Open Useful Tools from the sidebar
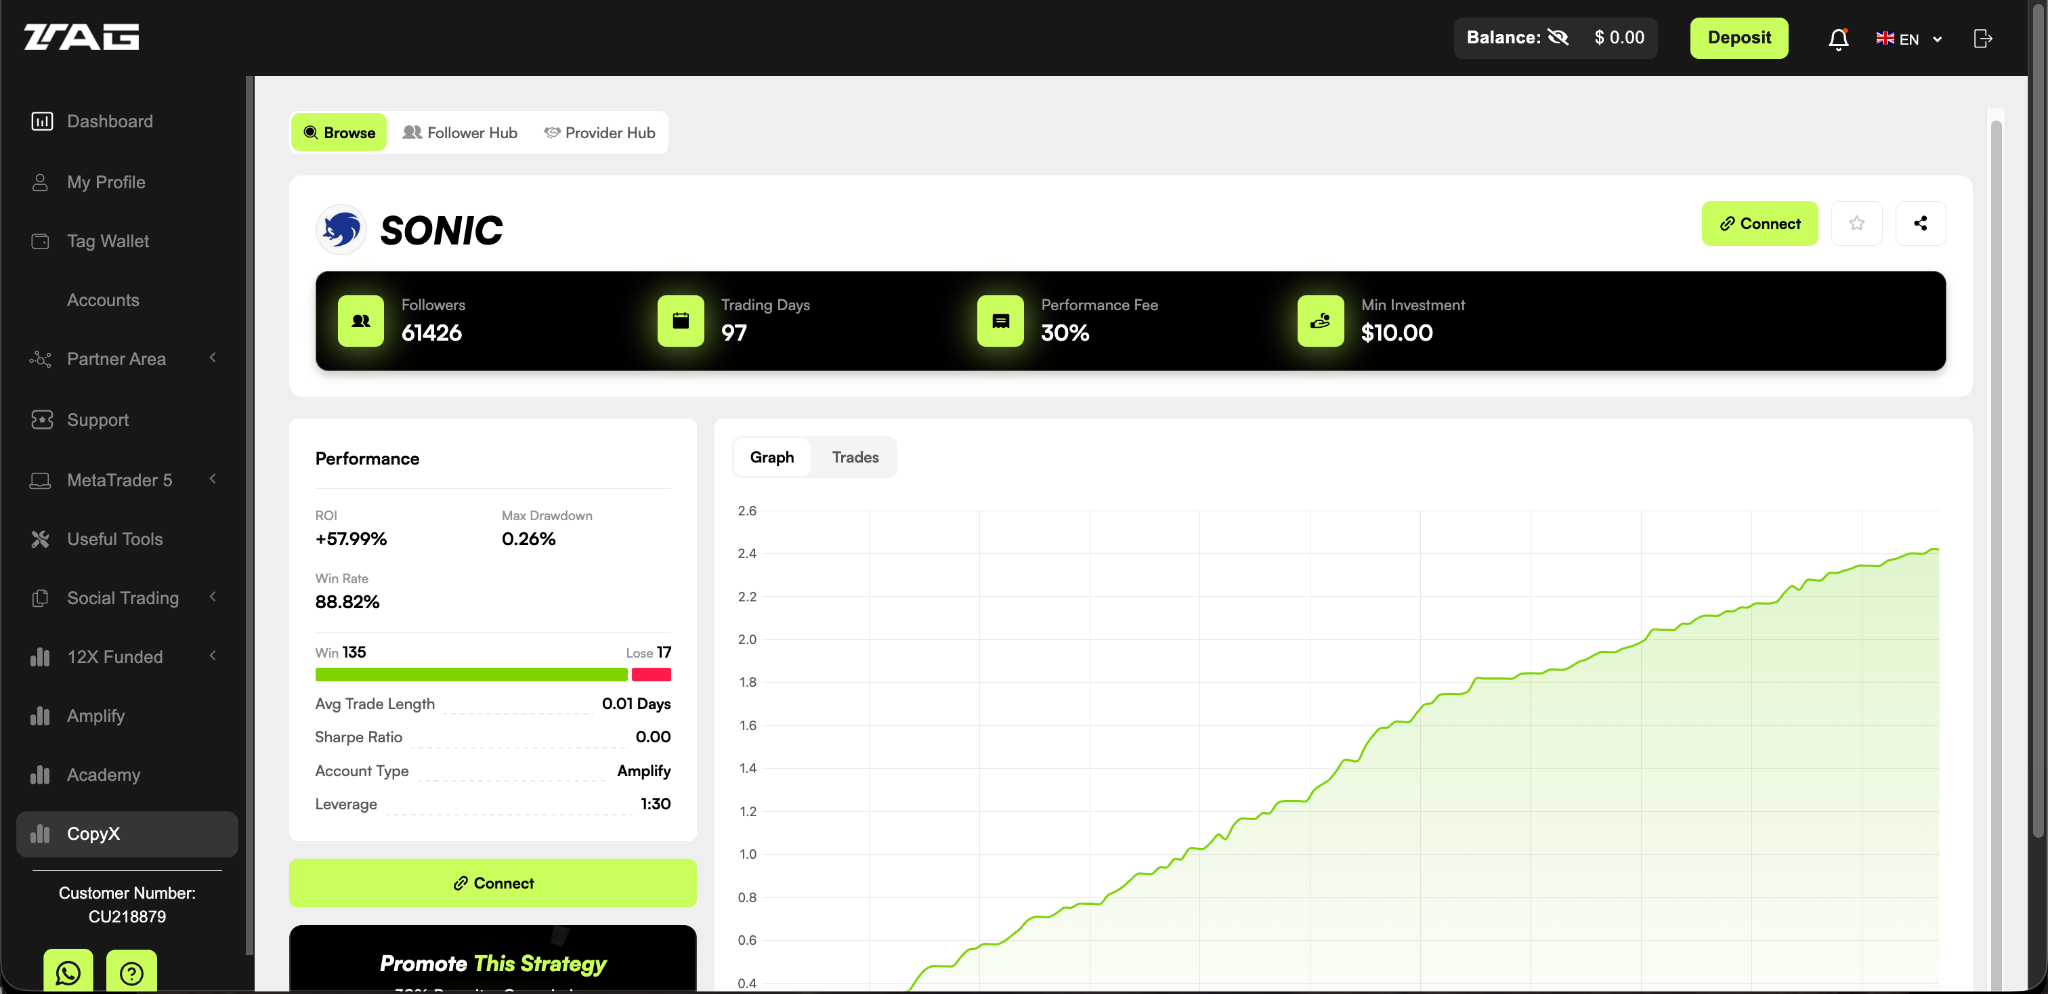Viewport: 2048px width, 994px height. [x=115, y=538]
